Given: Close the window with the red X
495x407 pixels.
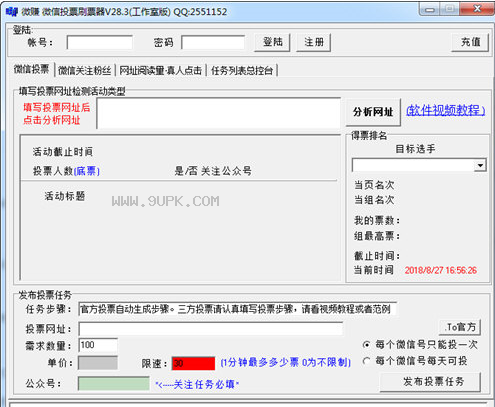Looking at the screenshot, I should tap(477, 9).
